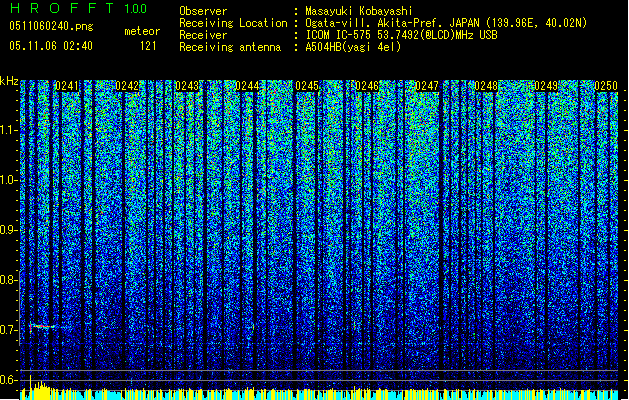Click the A504HB(yagi 4el) antenna text
The height and width of the screenshot is (400, 629).
coord(353,47)
